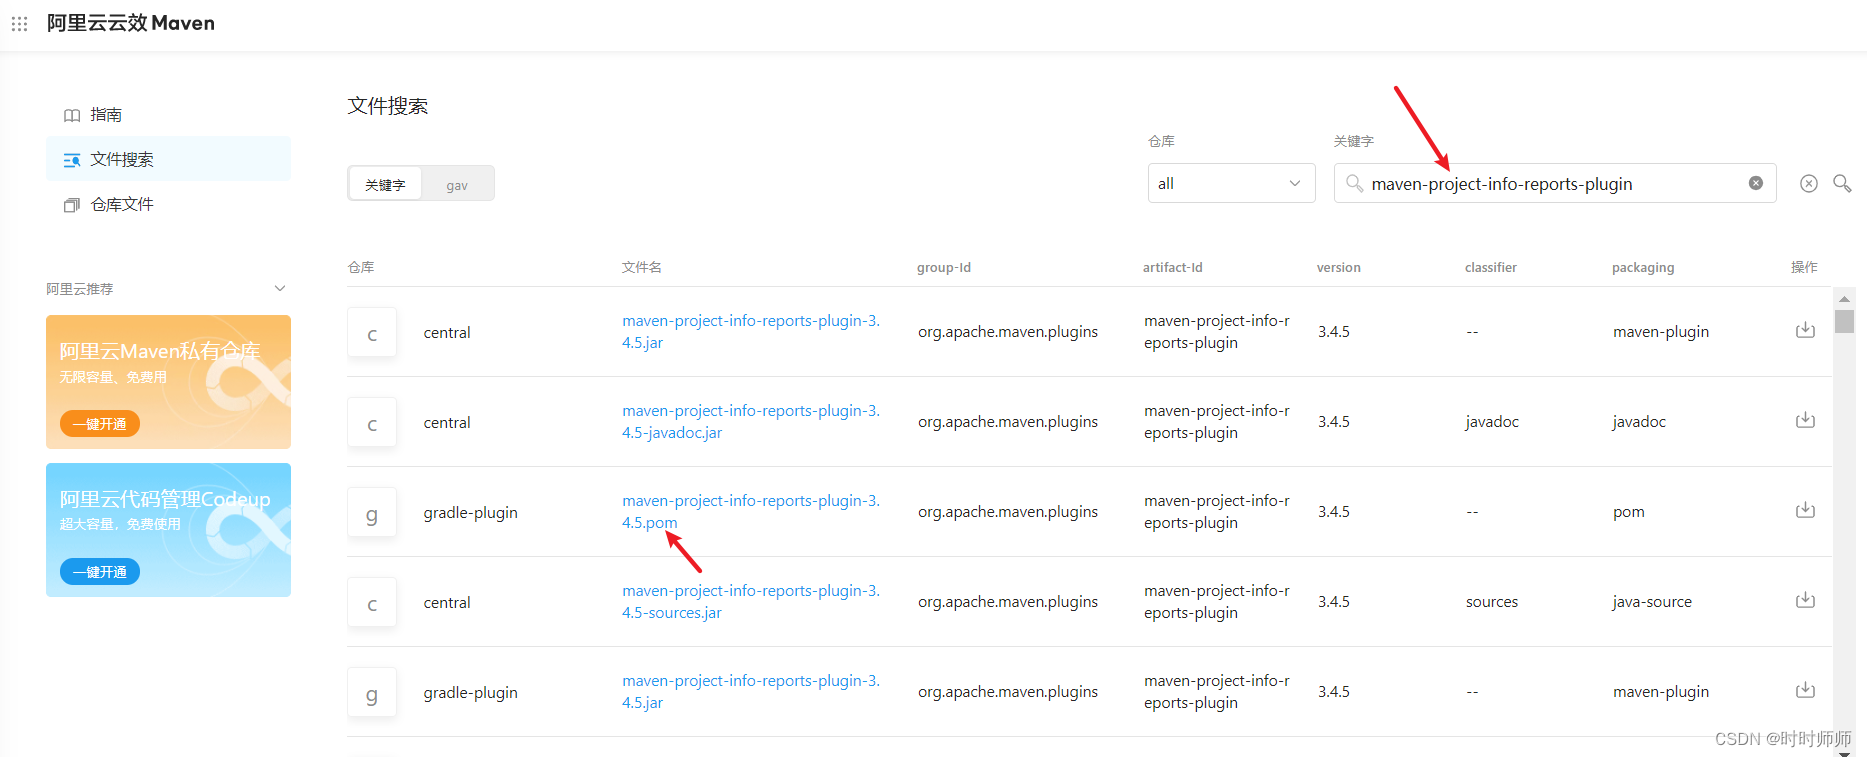1867x757 pixels.
Task: Clear the keyword field with the x icon
Action: pos(1755,183)
